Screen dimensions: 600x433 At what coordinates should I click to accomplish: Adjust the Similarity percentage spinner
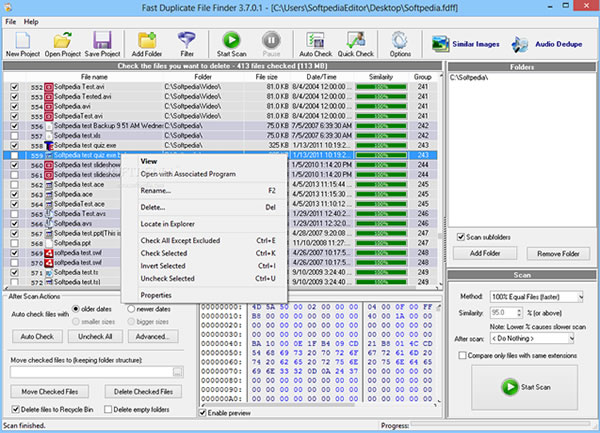tap(519, 313)
